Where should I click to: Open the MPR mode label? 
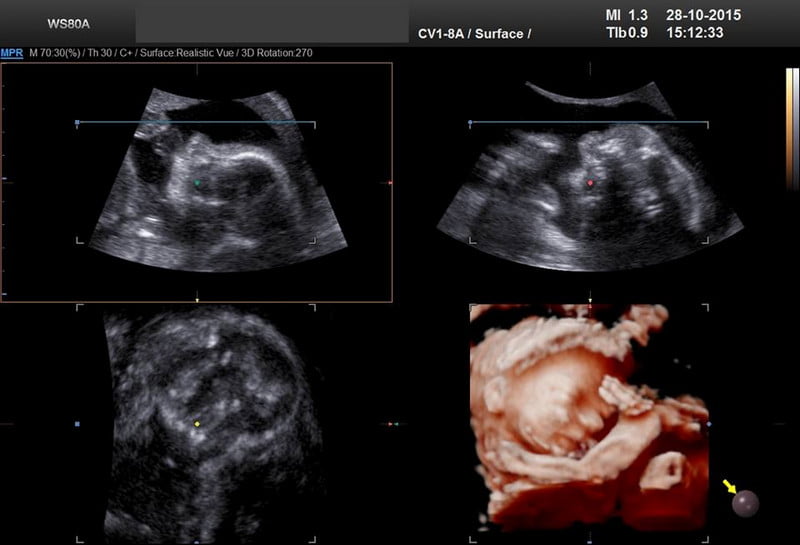[12, 52]
